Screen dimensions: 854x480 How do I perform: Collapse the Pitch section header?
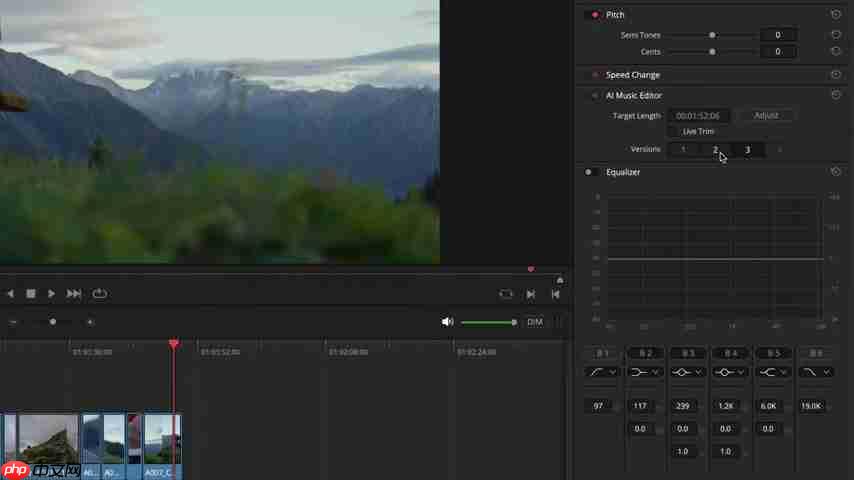[615, 15]
